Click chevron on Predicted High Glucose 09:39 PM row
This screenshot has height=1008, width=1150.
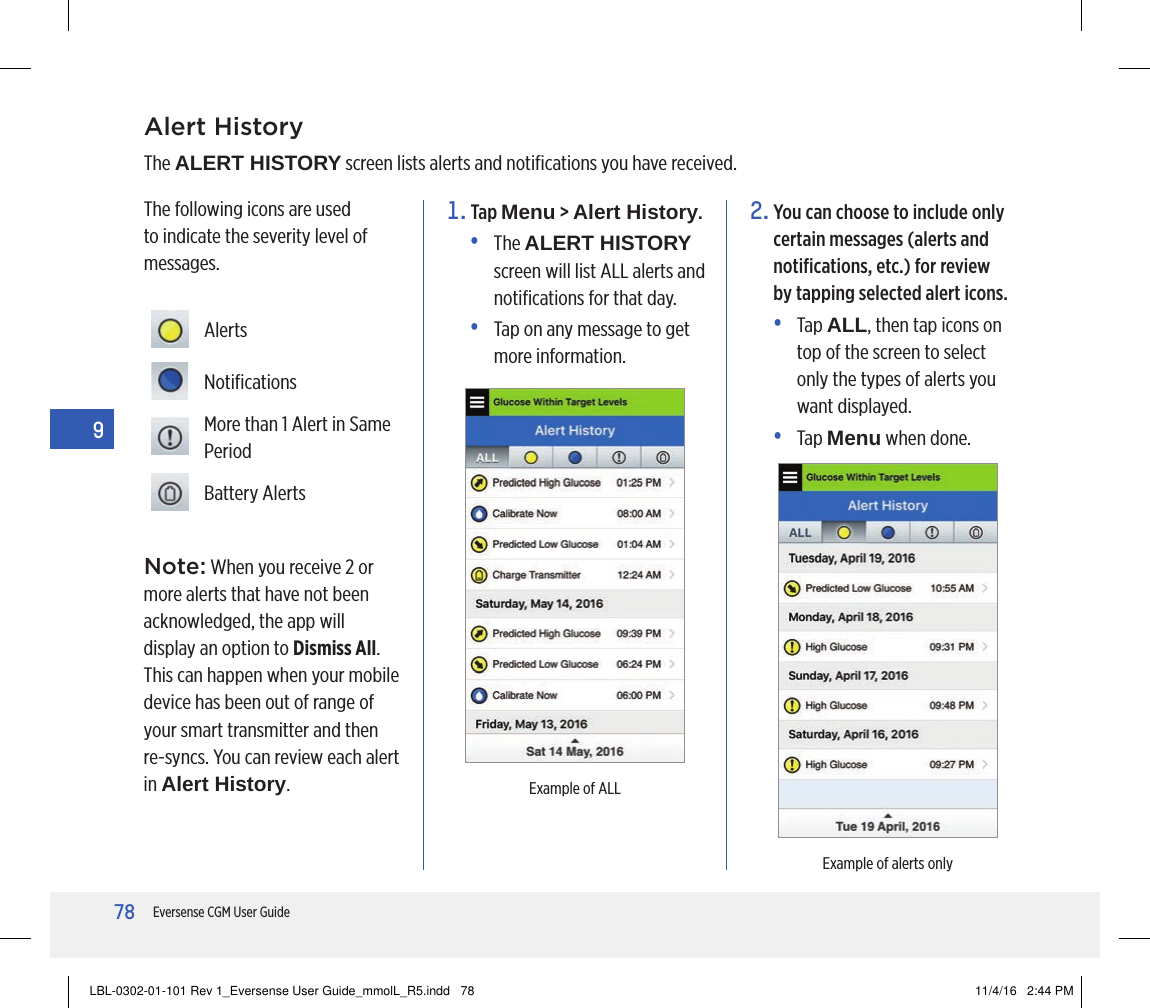pyautogui.click(x=672, y=634)
